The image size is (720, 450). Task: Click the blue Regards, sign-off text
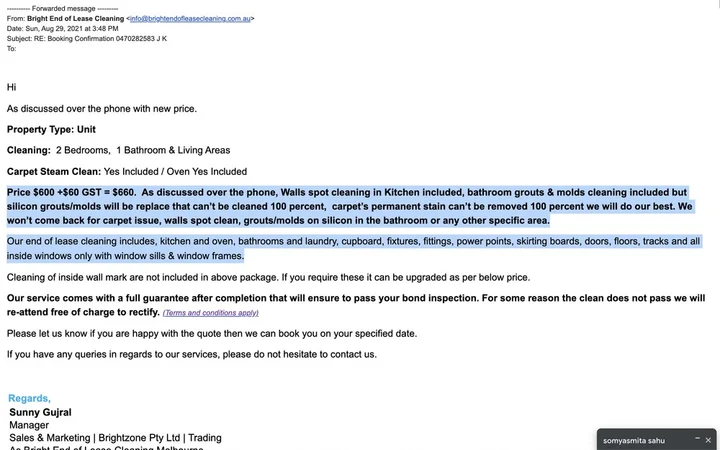coord(29,398)
